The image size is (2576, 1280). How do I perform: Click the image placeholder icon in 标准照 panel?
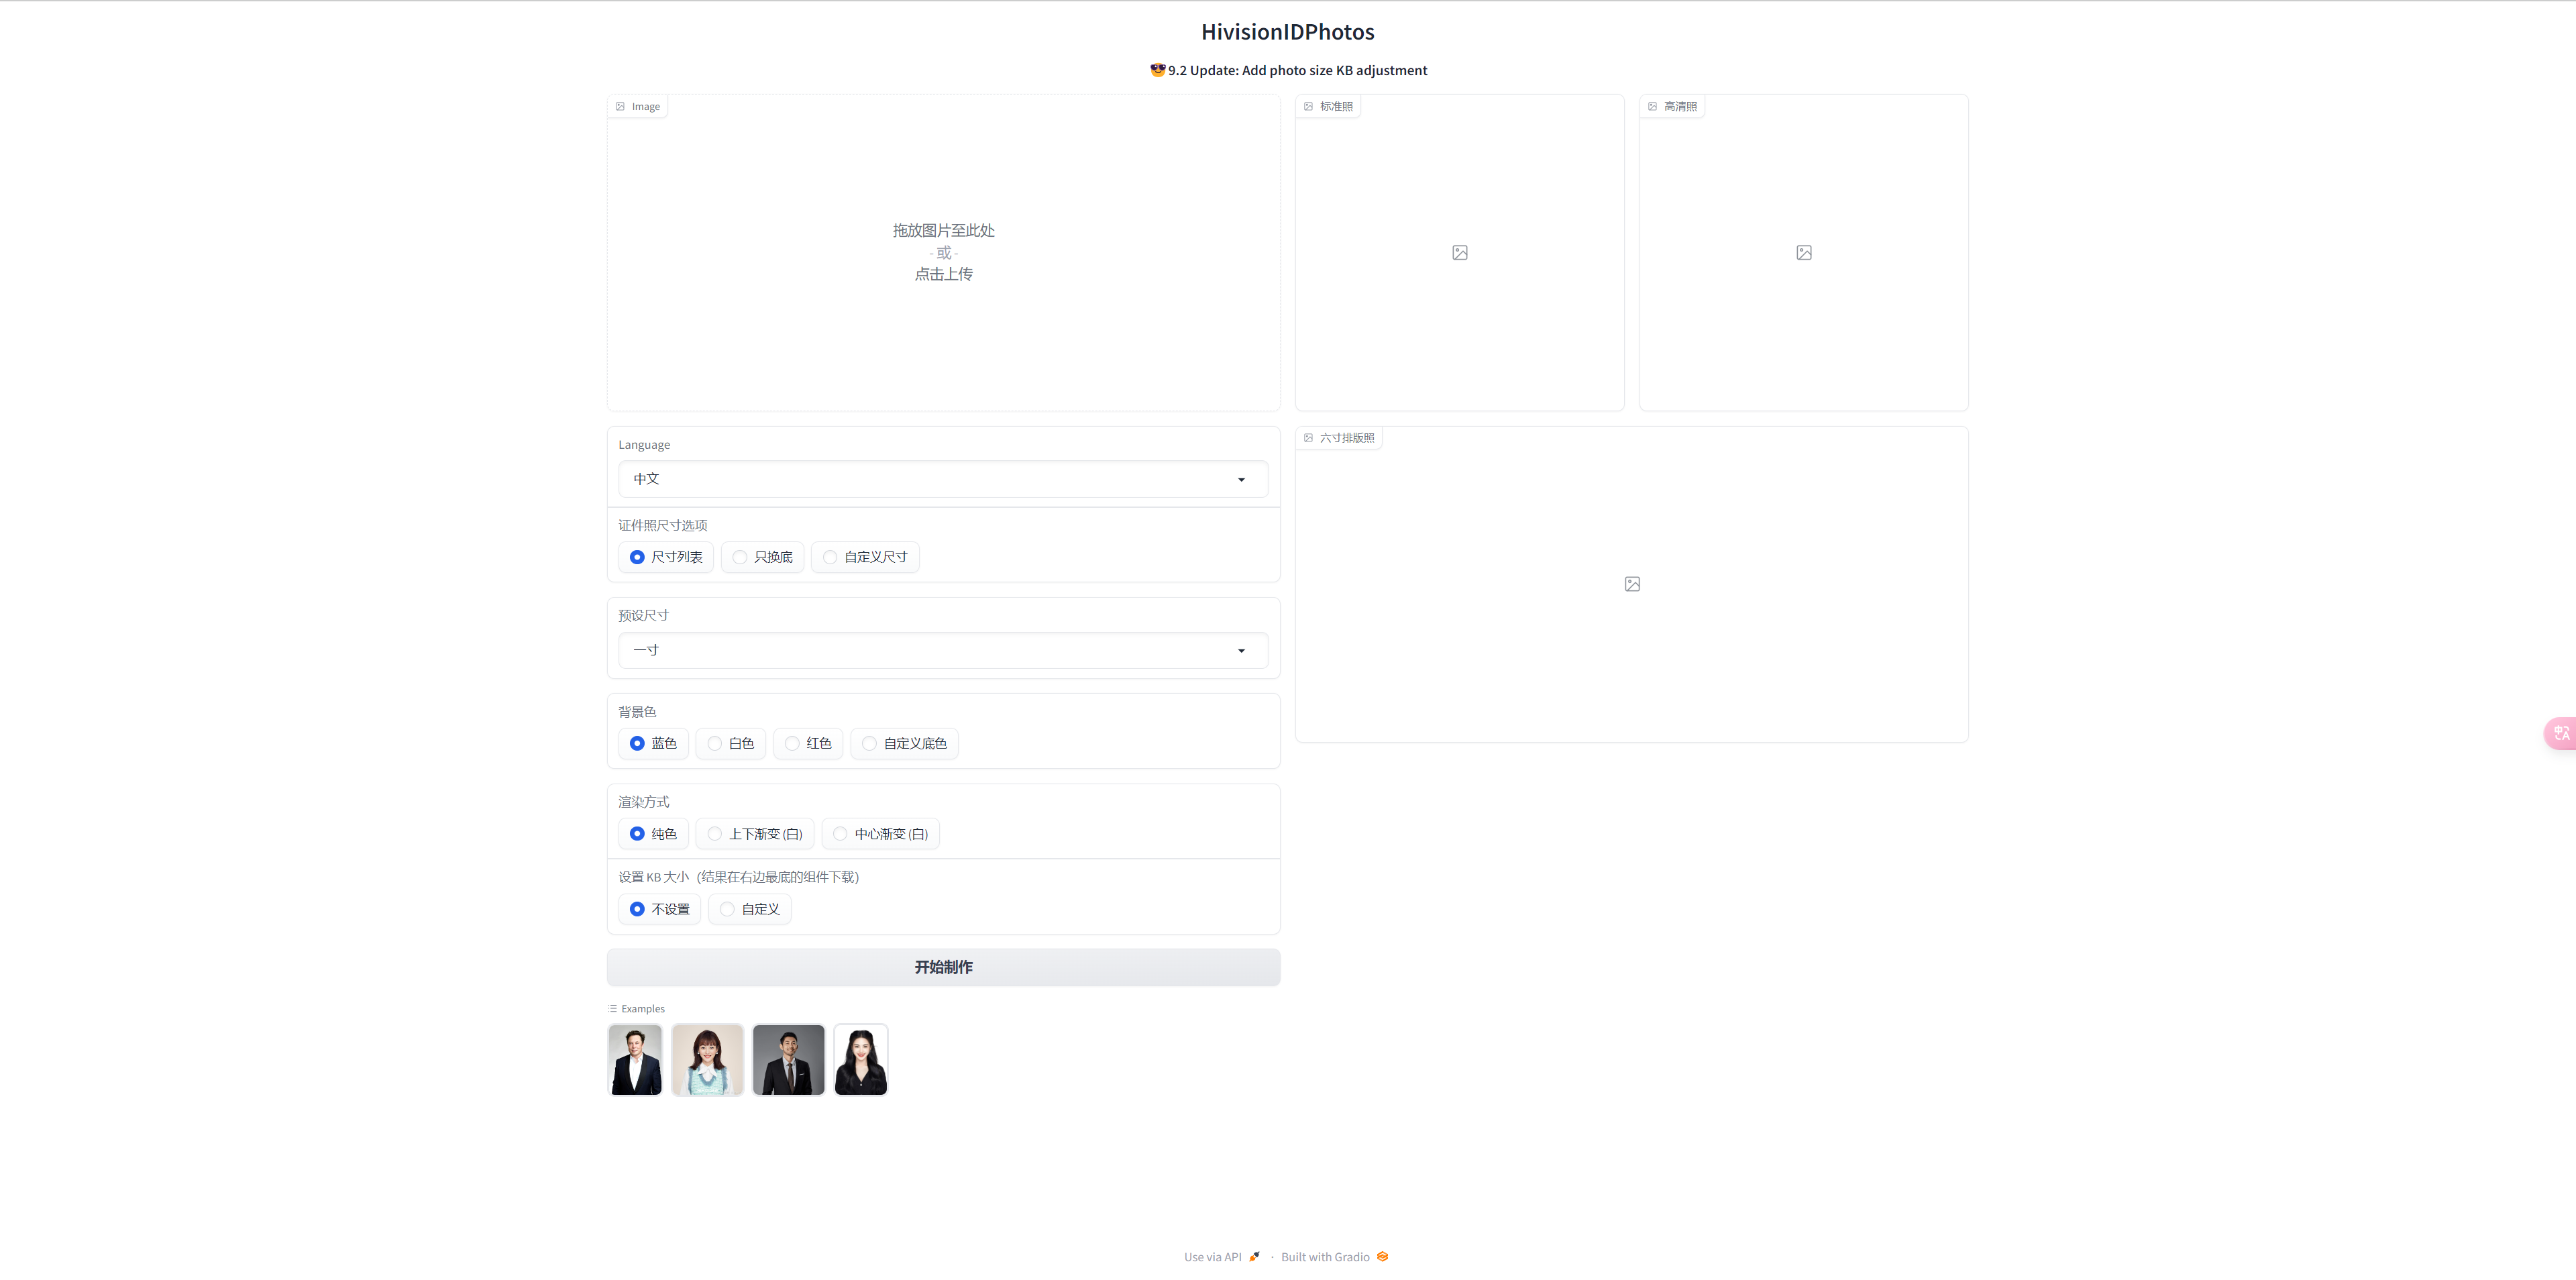pos(1459,253)
